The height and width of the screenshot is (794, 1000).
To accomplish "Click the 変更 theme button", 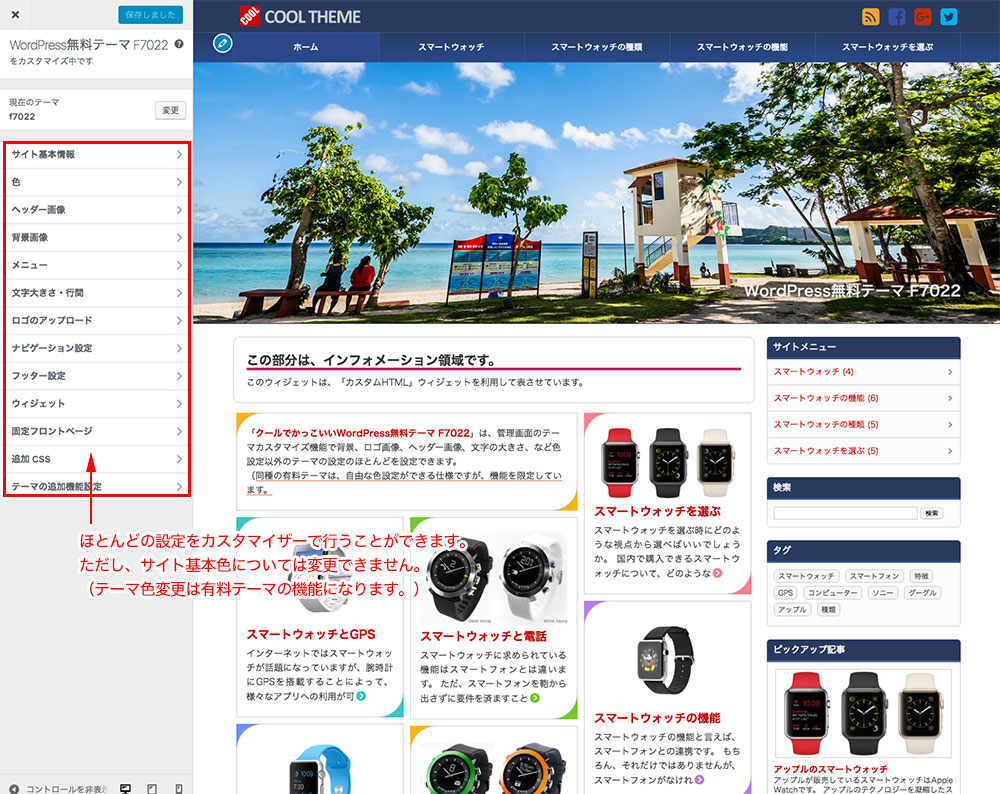I will (170, 110).
